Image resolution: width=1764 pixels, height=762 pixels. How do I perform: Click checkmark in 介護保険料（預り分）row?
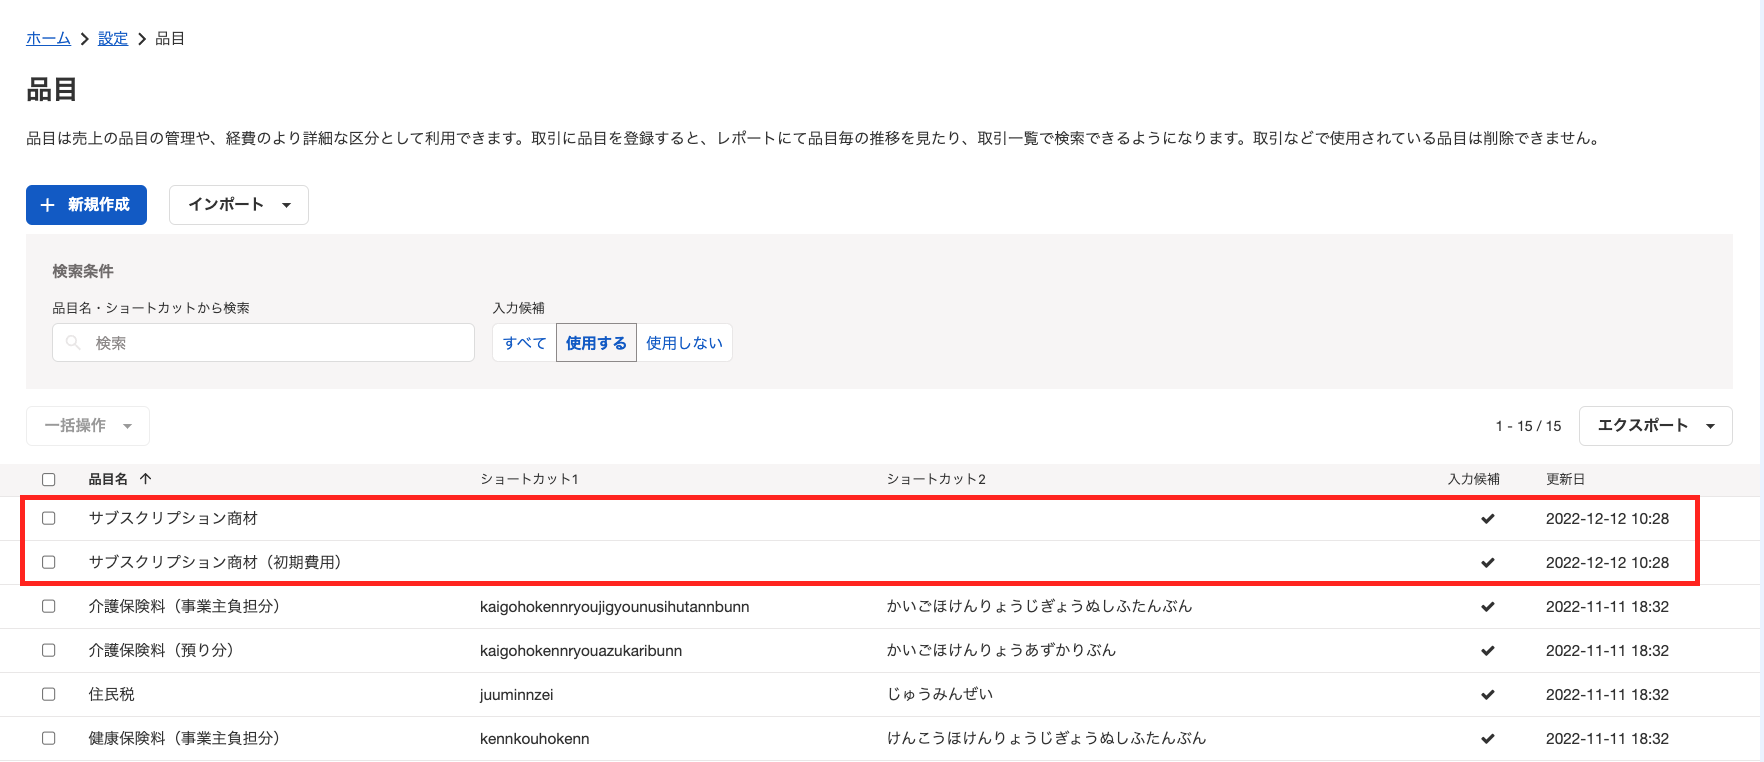point(1487,651)
